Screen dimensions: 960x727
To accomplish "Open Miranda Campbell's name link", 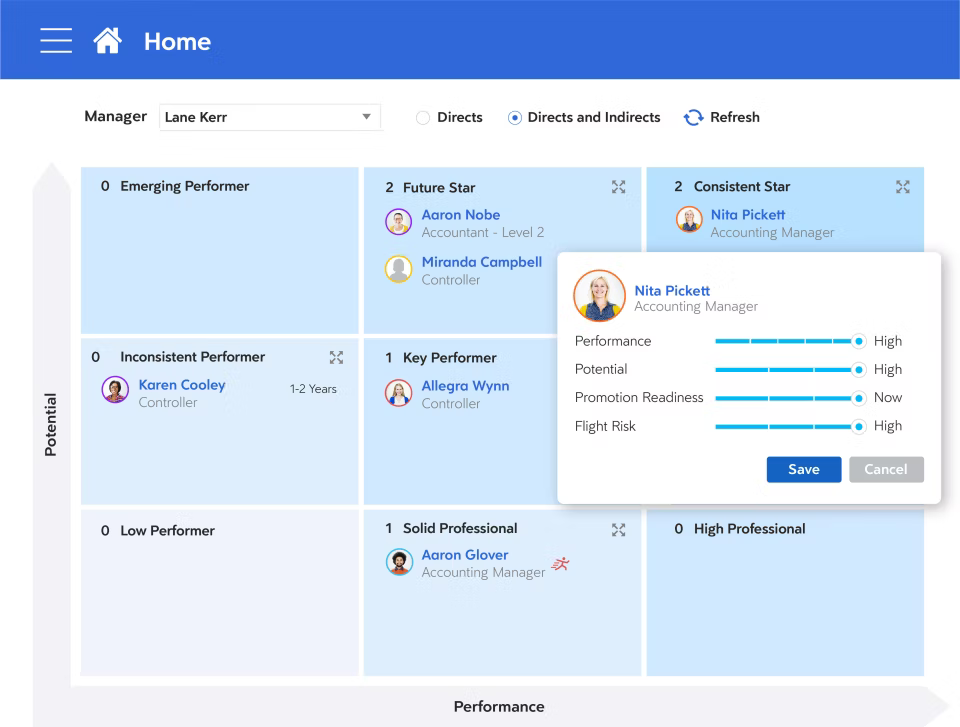I will 481,262.
